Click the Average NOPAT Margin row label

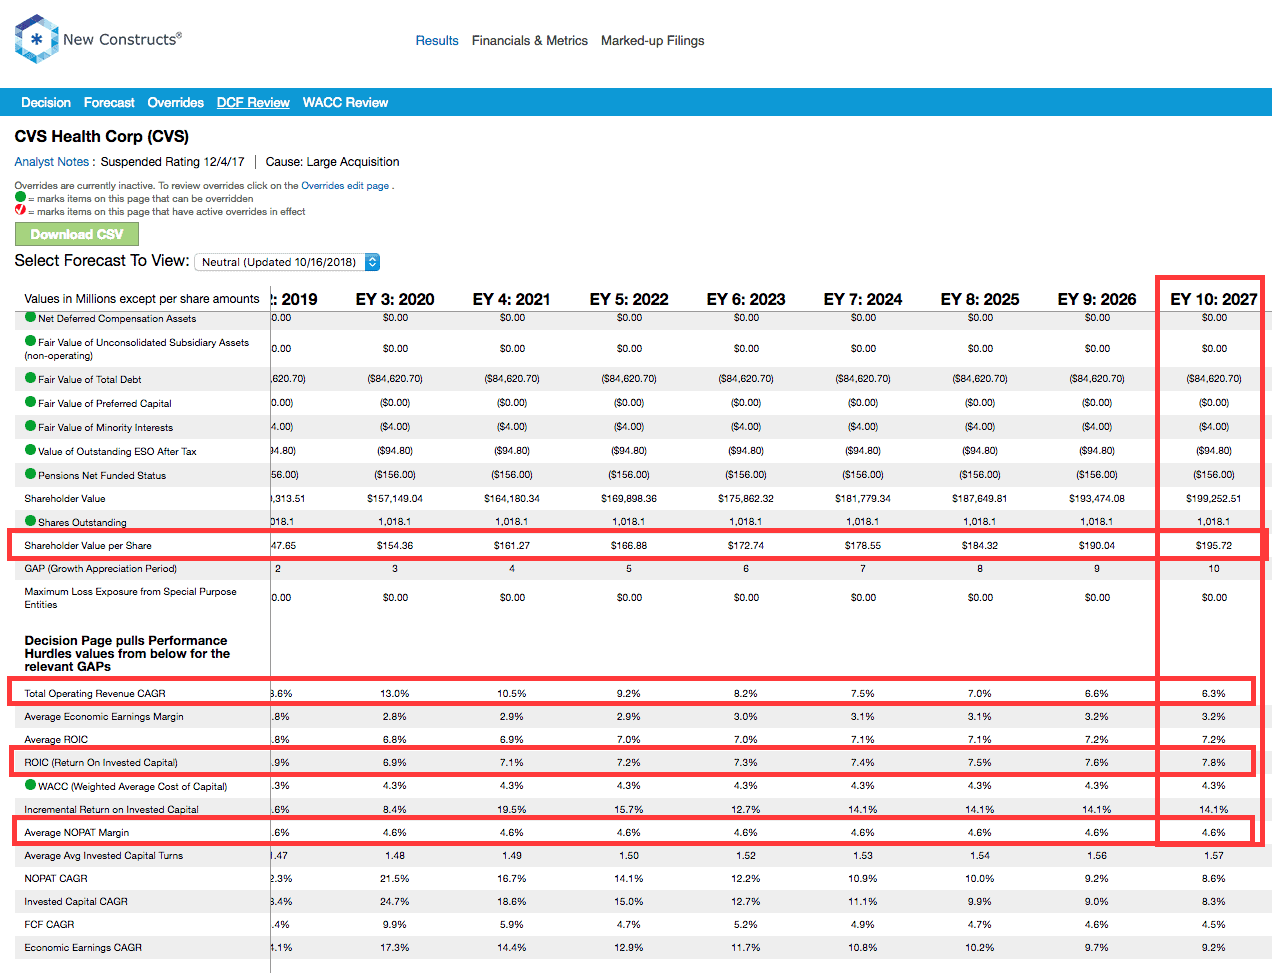click(77, 832)
